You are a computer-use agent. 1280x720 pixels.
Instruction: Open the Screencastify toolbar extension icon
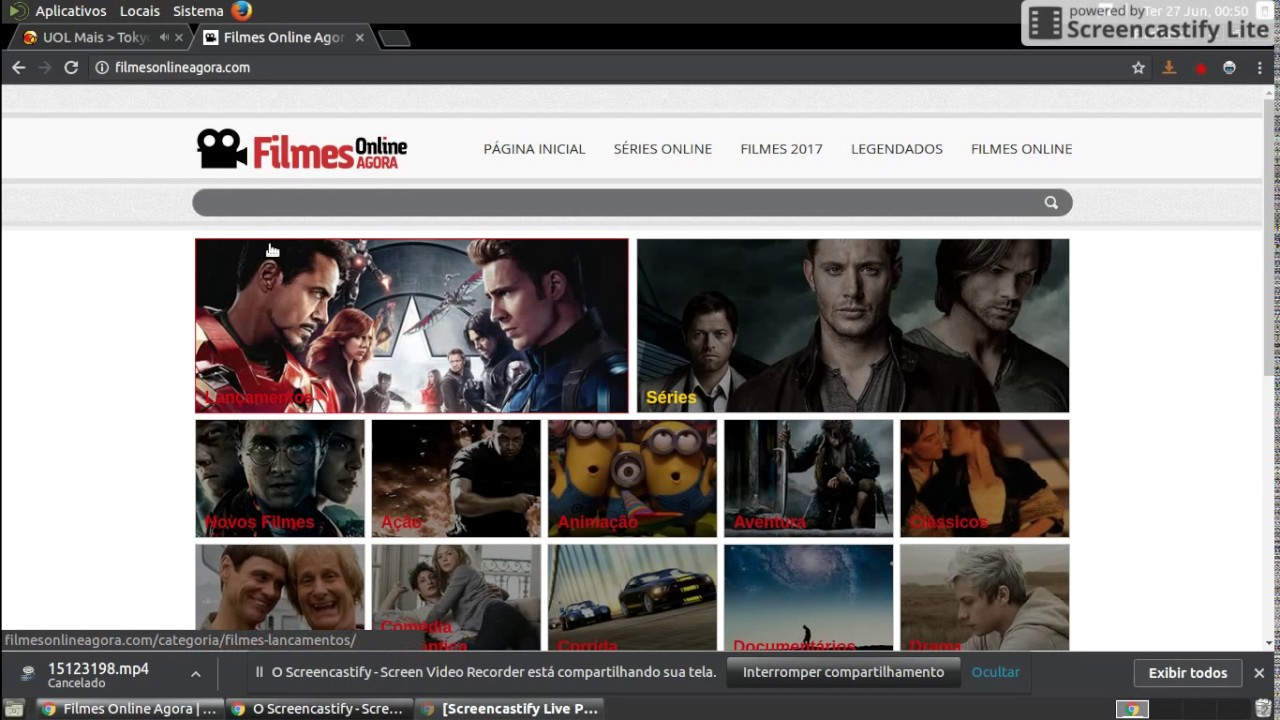click(1229, 67)
